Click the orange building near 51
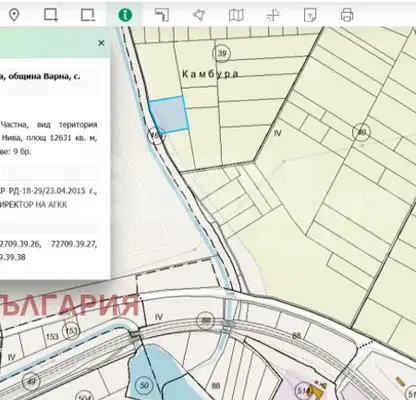 point(315,391)
